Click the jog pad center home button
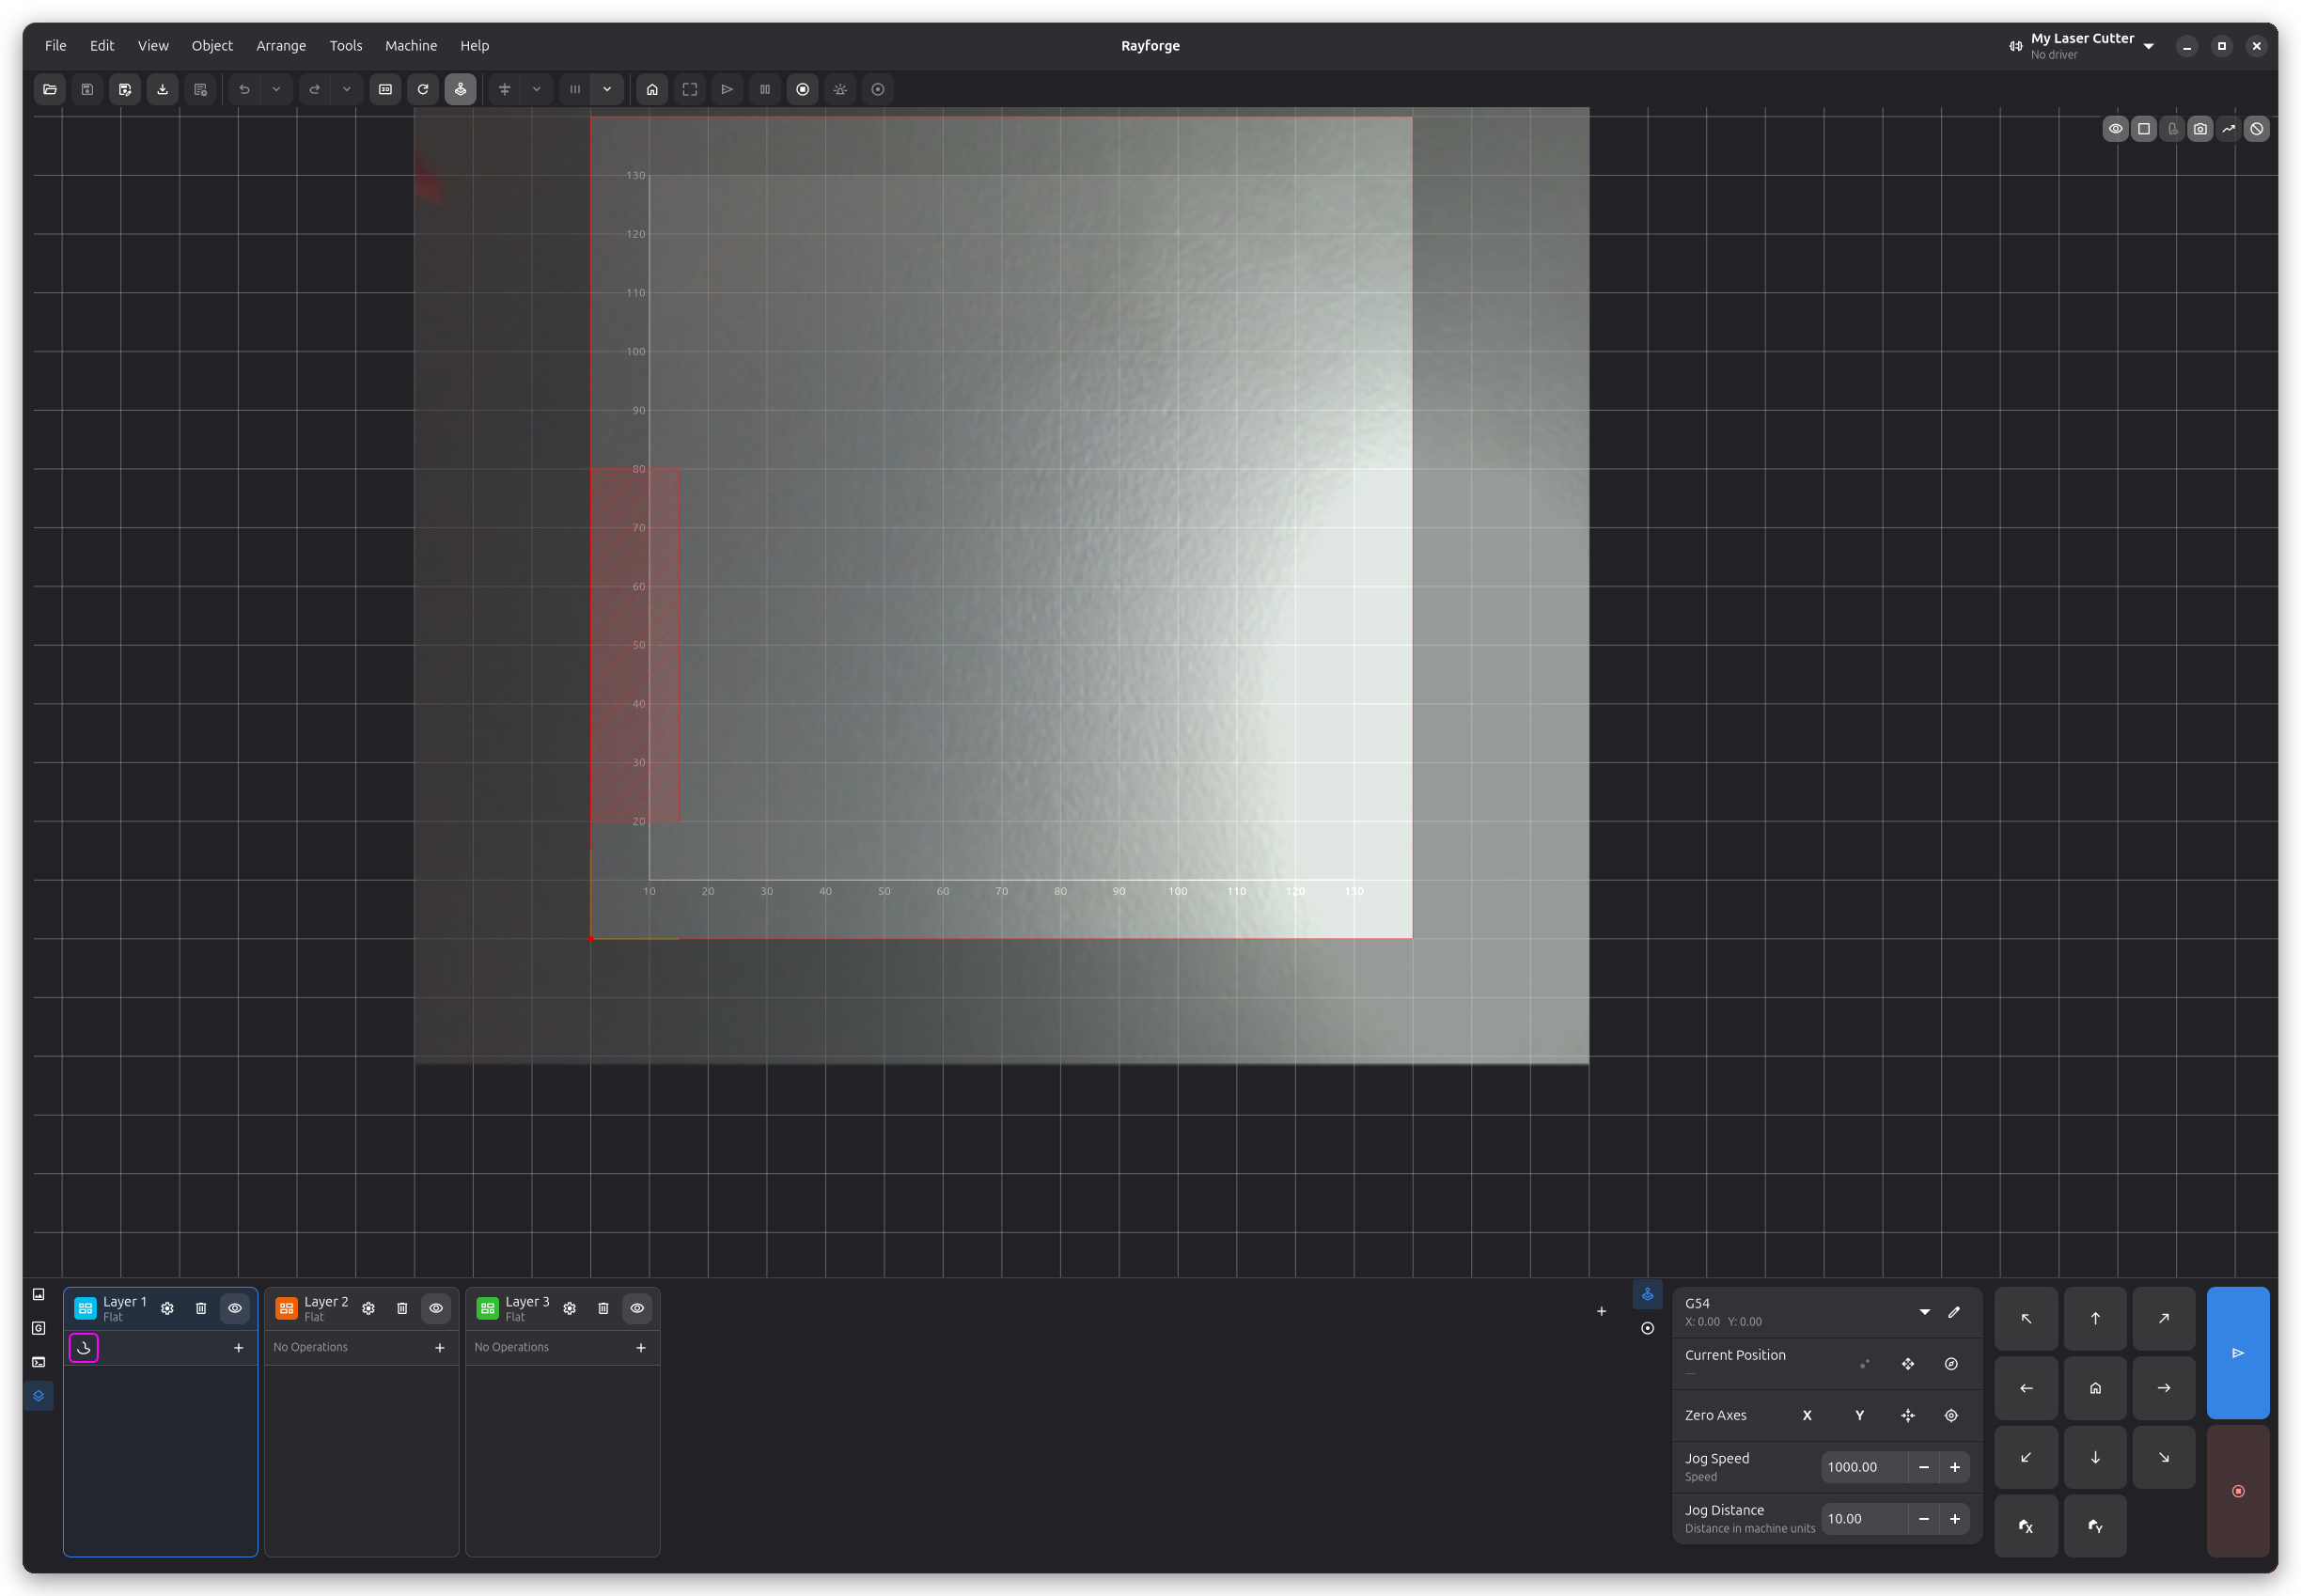 point(2095,1388)
